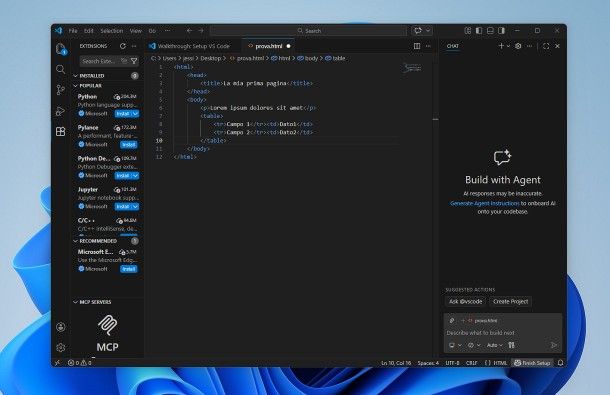Viewport: 610px width, 395px height.
Task: Open chat session target dropdown in chat input
Action: (455, 345)
